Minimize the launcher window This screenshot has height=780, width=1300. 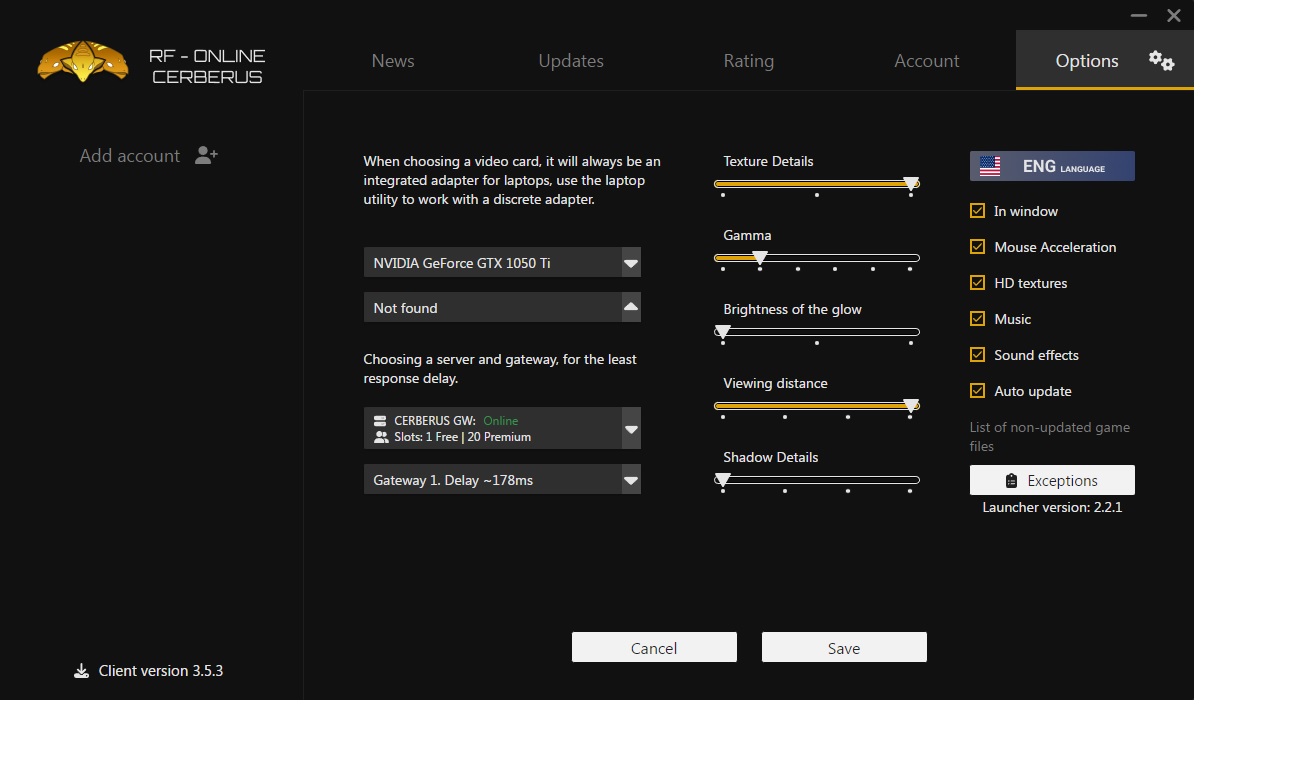1139,16
